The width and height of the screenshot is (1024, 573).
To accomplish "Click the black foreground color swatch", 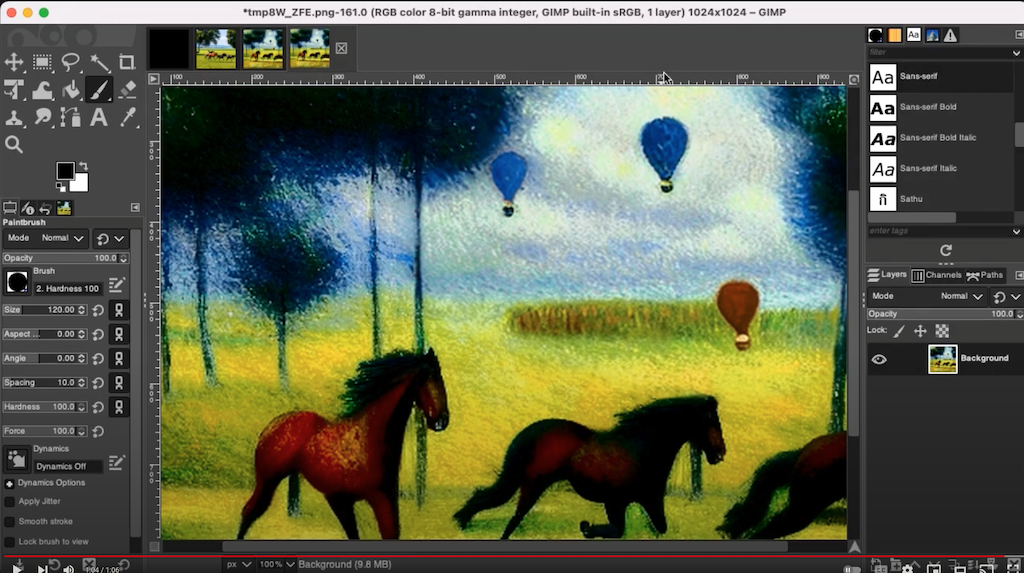I will (65, 171).
